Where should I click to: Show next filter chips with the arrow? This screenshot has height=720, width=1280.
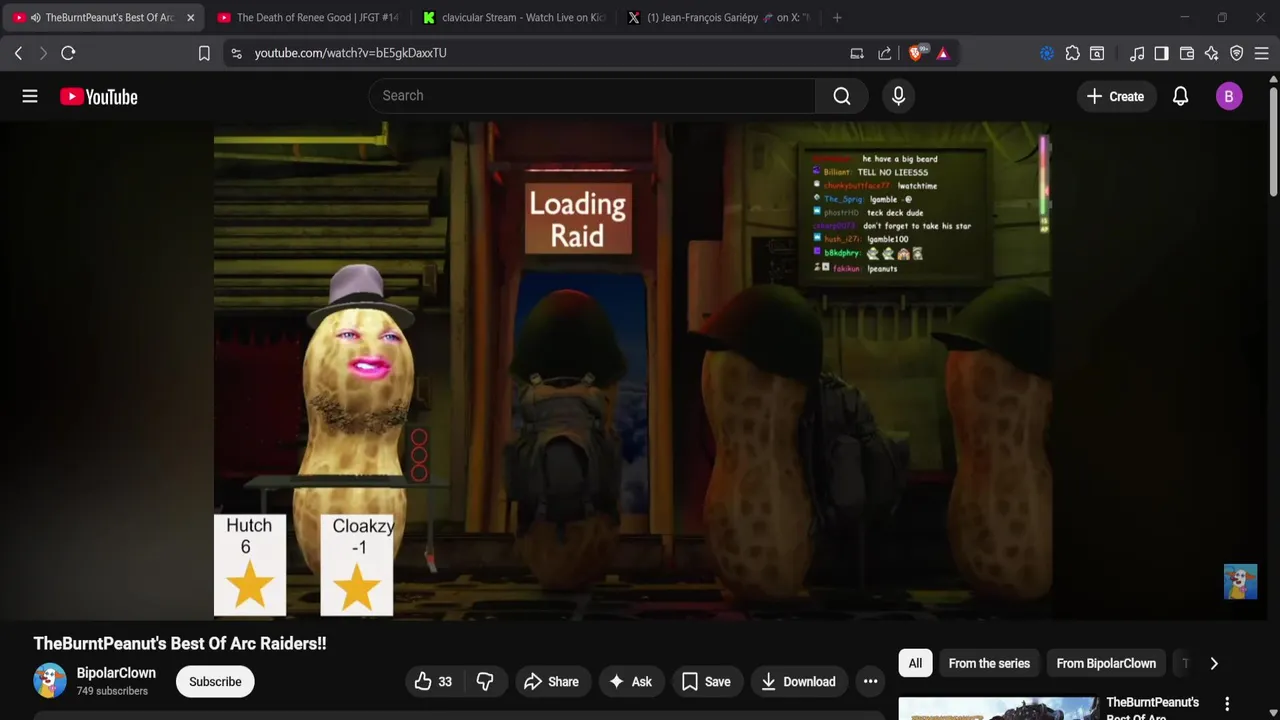[1214, 664]
